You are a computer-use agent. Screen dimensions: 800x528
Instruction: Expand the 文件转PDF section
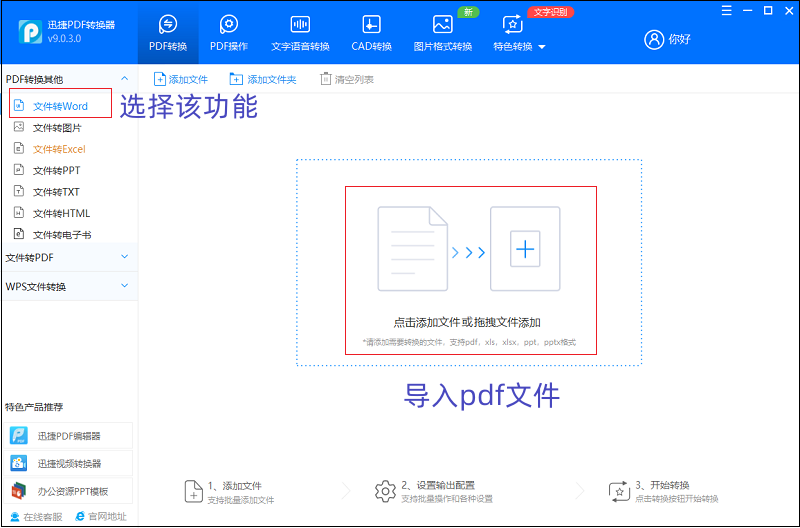tap(124, 257)
